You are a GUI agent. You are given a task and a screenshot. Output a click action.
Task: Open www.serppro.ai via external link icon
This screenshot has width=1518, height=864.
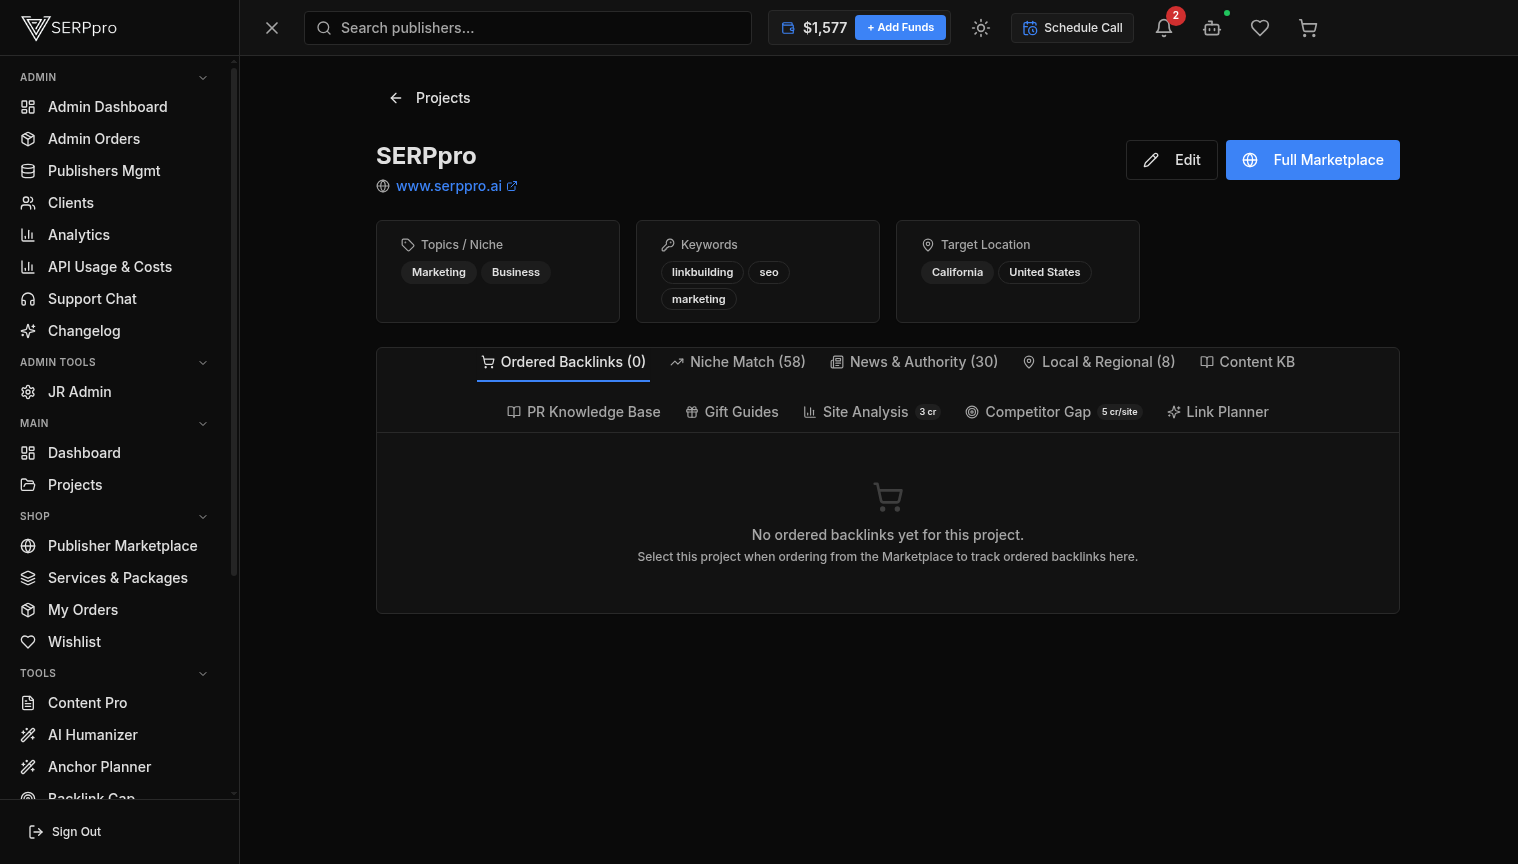pyautogui.click(x=512, y=185)
